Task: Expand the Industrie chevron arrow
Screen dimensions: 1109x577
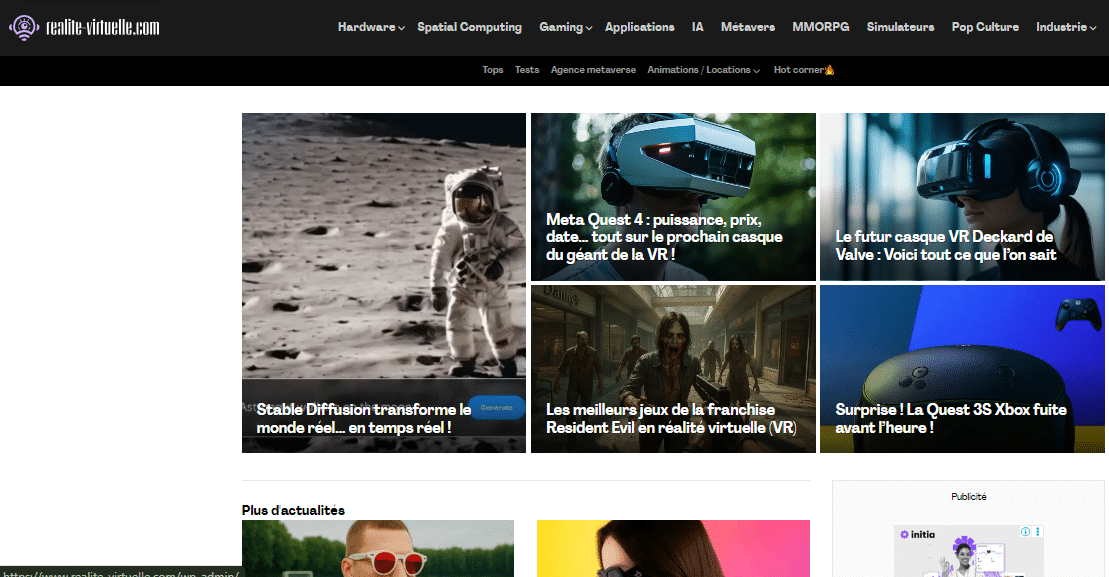Action: click(x=1093, y=28)
